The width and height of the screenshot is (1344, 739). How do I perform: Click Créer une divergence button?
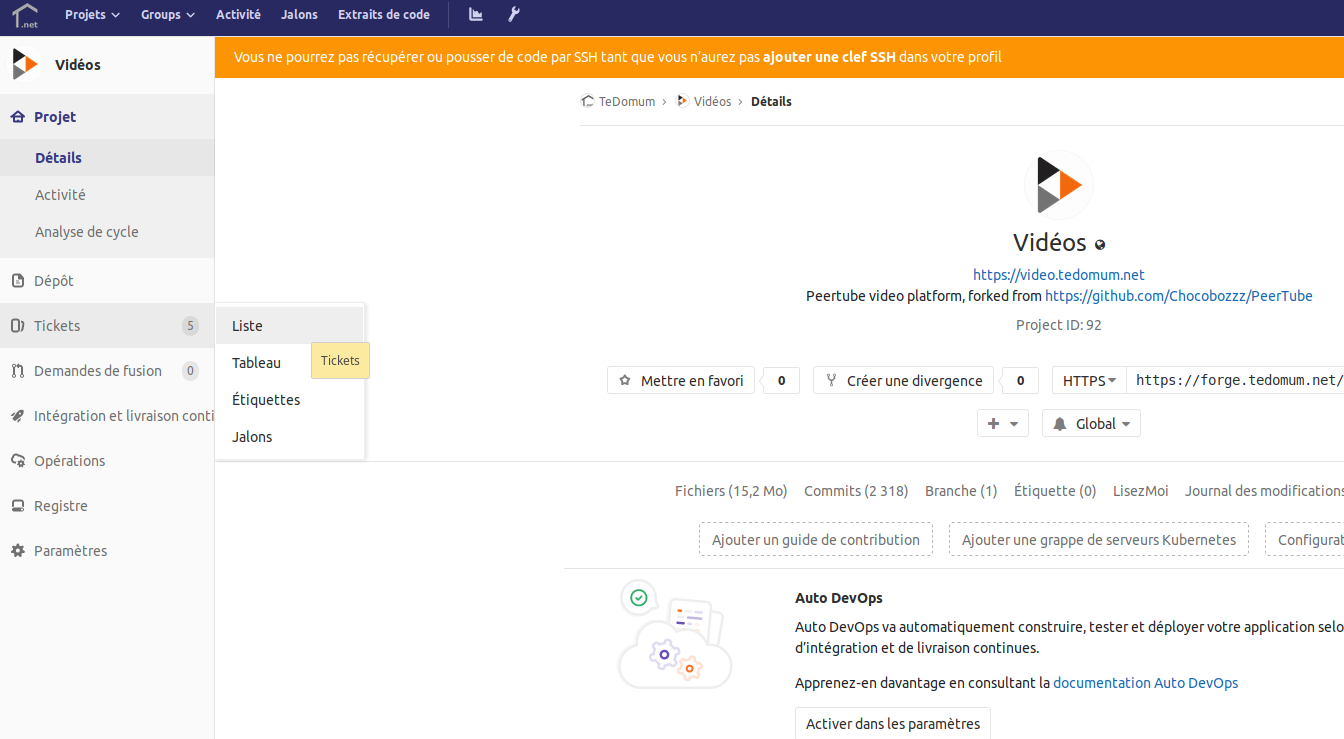click(903, 381)
